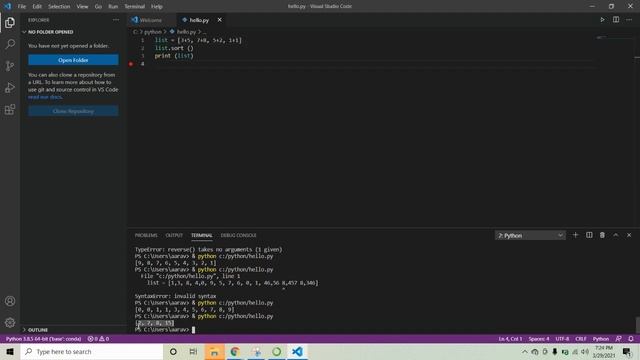Switch to the Welcome tab
The height and width of the screenshot is (360, 640).
[151, 20]
